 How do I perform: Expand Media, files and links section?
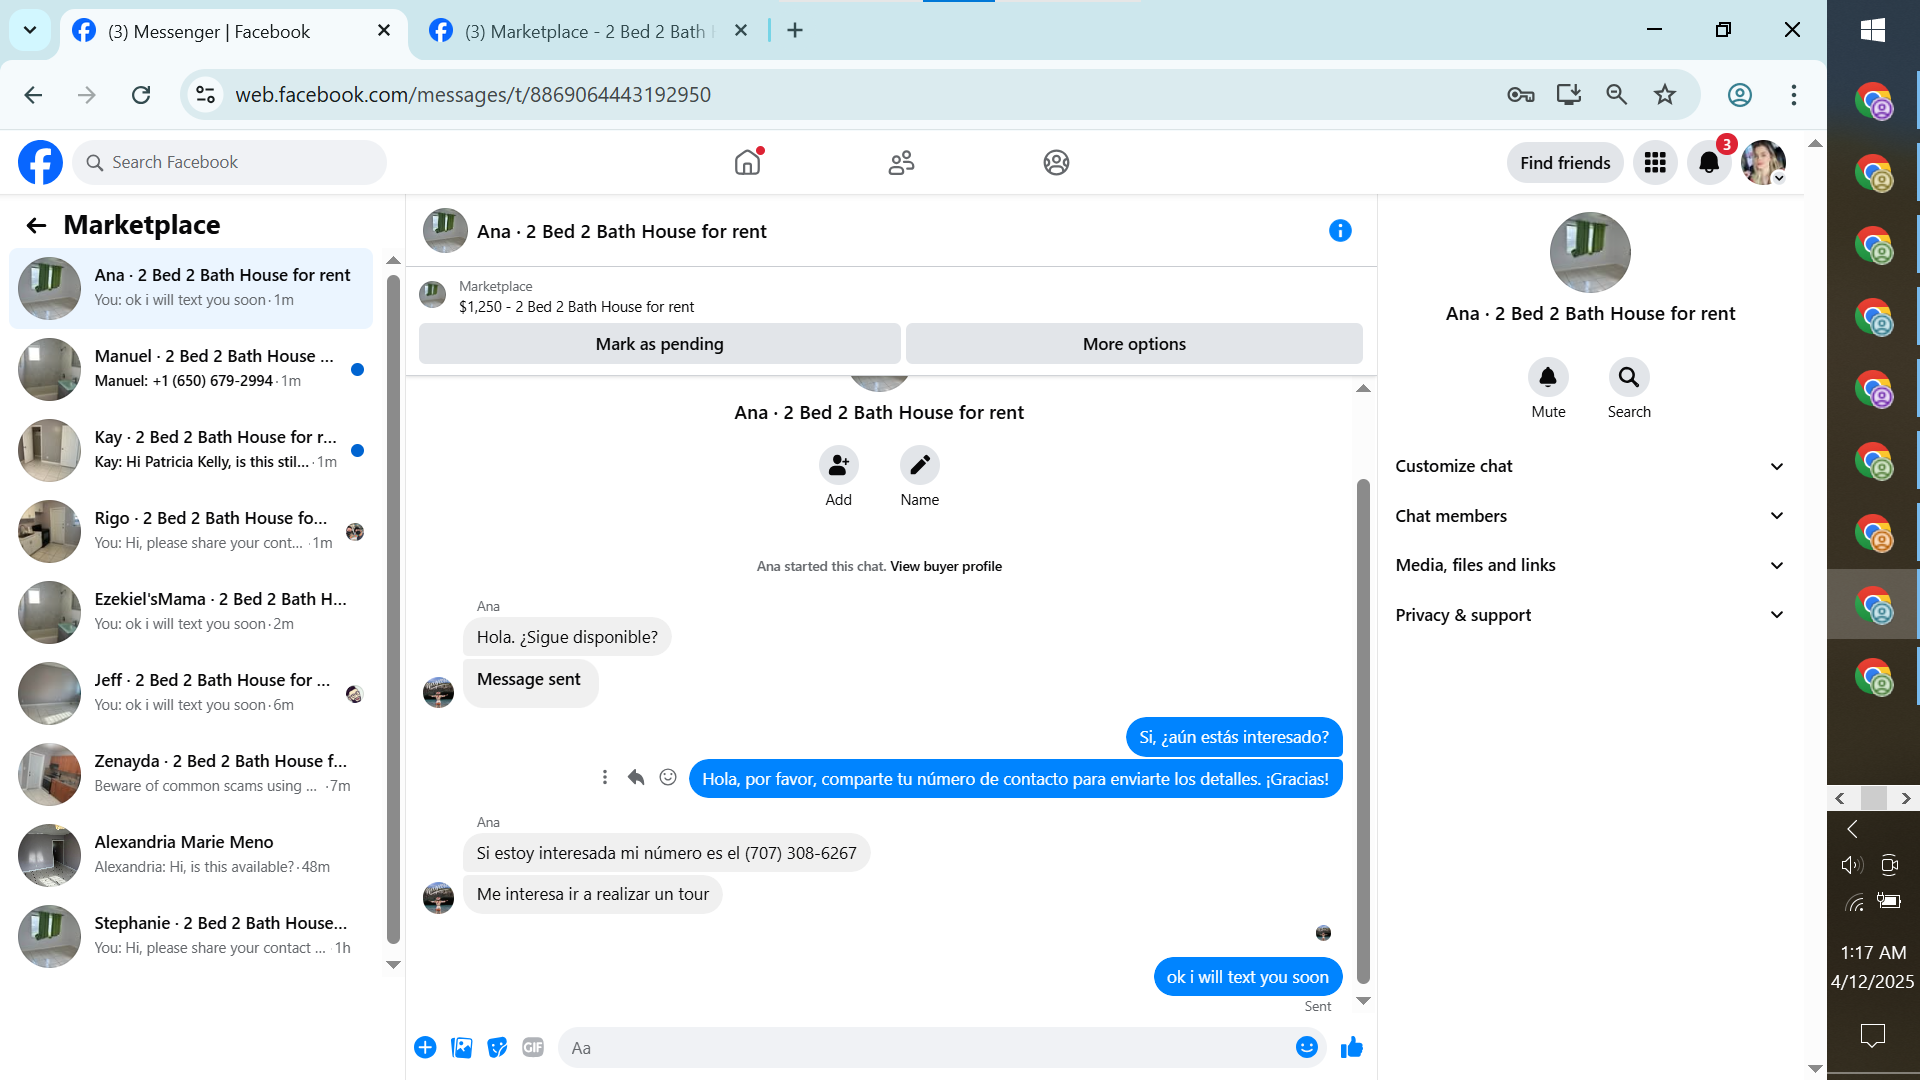click(1590, 565)
